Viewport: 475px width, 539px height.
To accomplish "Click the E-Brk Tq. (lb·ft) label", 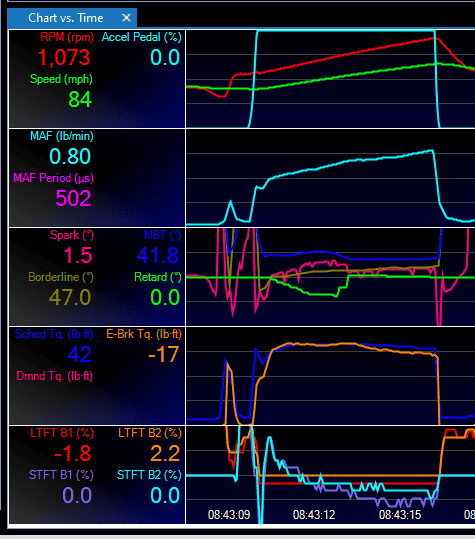I will [144, 334].
